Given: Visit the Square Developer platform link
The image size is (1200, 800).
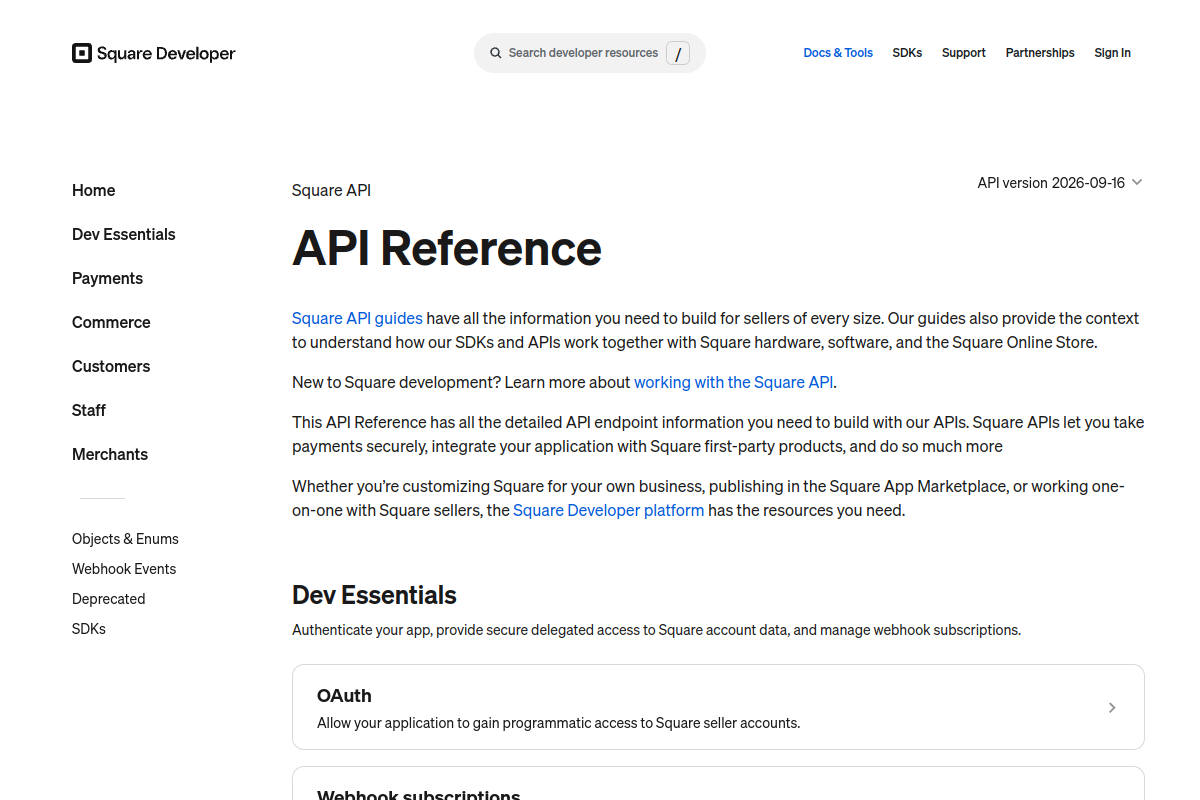Looking at the screenshot, I should (x=609, y=510).
